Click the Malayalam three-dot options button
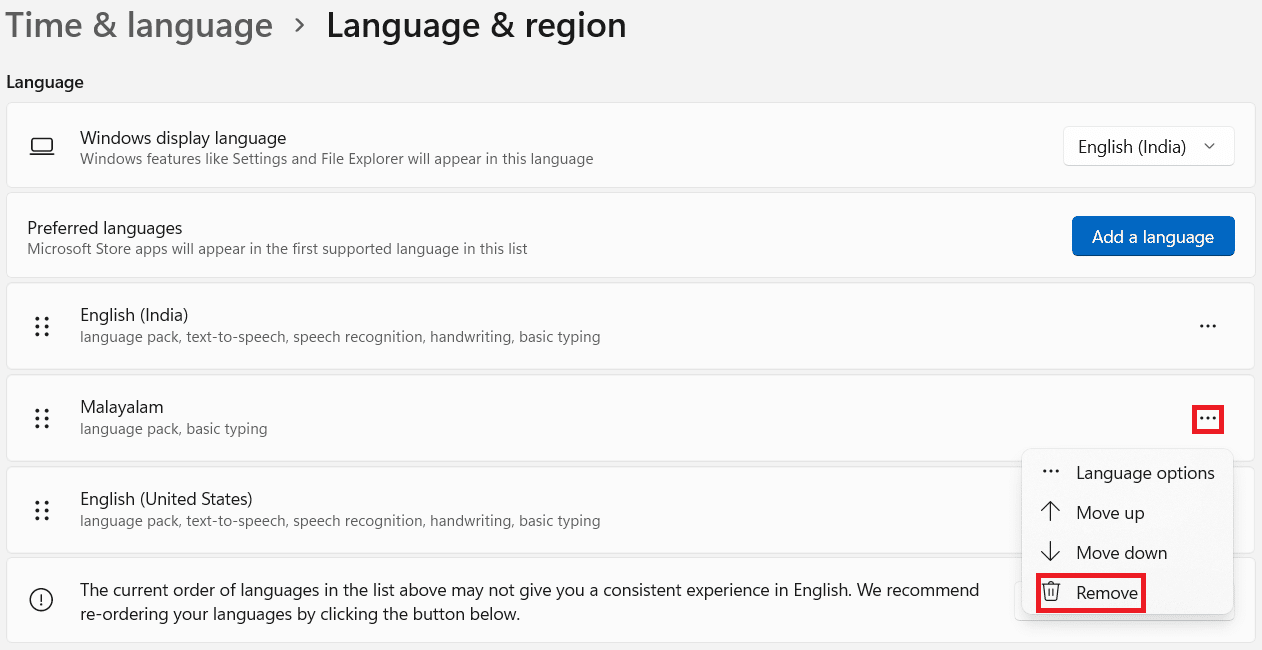The height and width of the screenshot is (650, 1262). pos(1208,418)
